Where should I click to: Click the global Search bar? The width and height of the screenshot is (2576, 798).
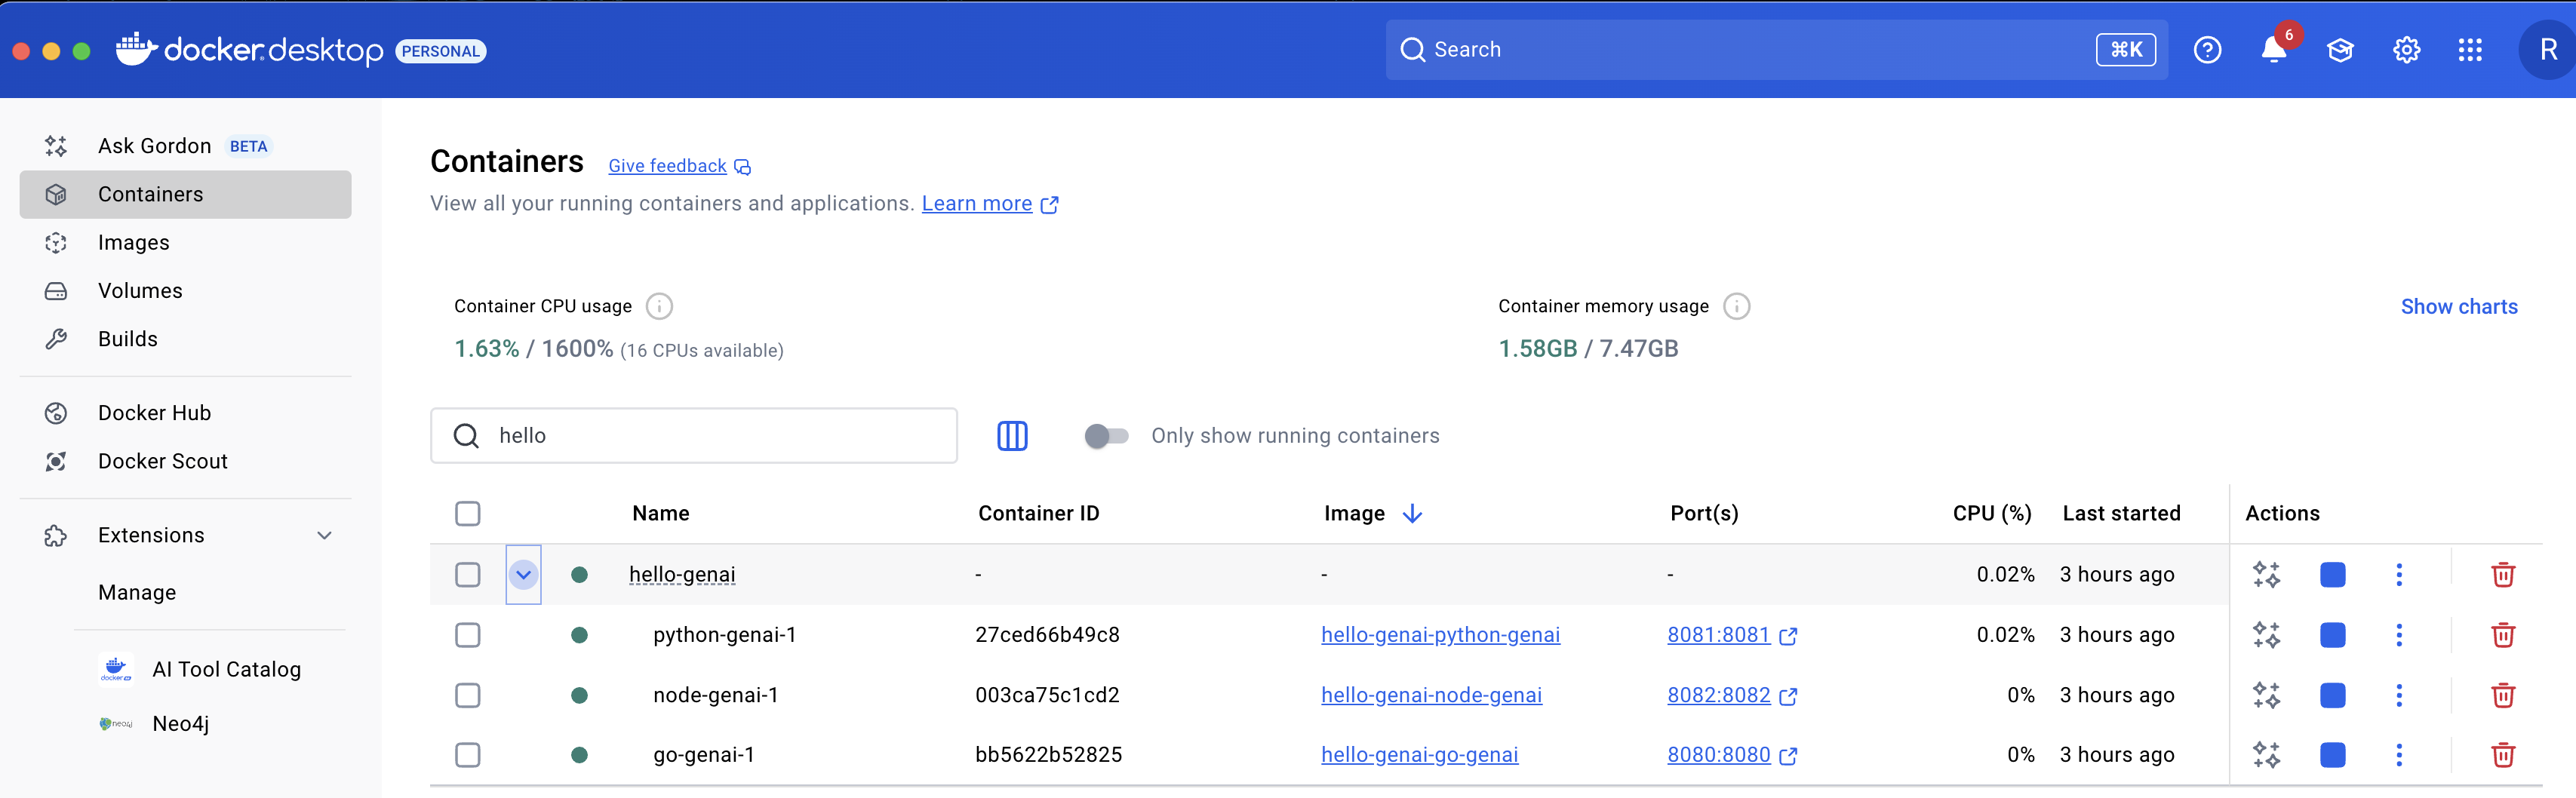[x=1776, y=50]
